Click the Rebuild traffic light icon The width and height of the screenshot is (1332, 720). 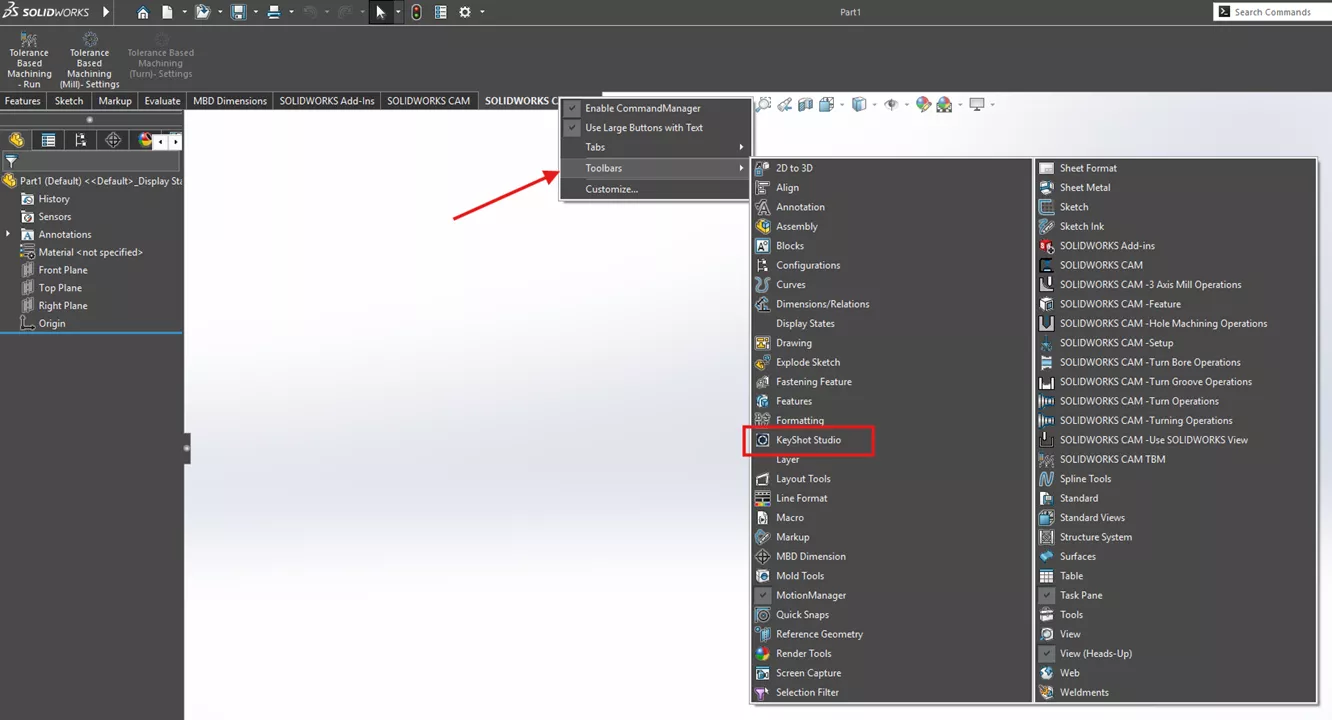(x=416, y=12)
